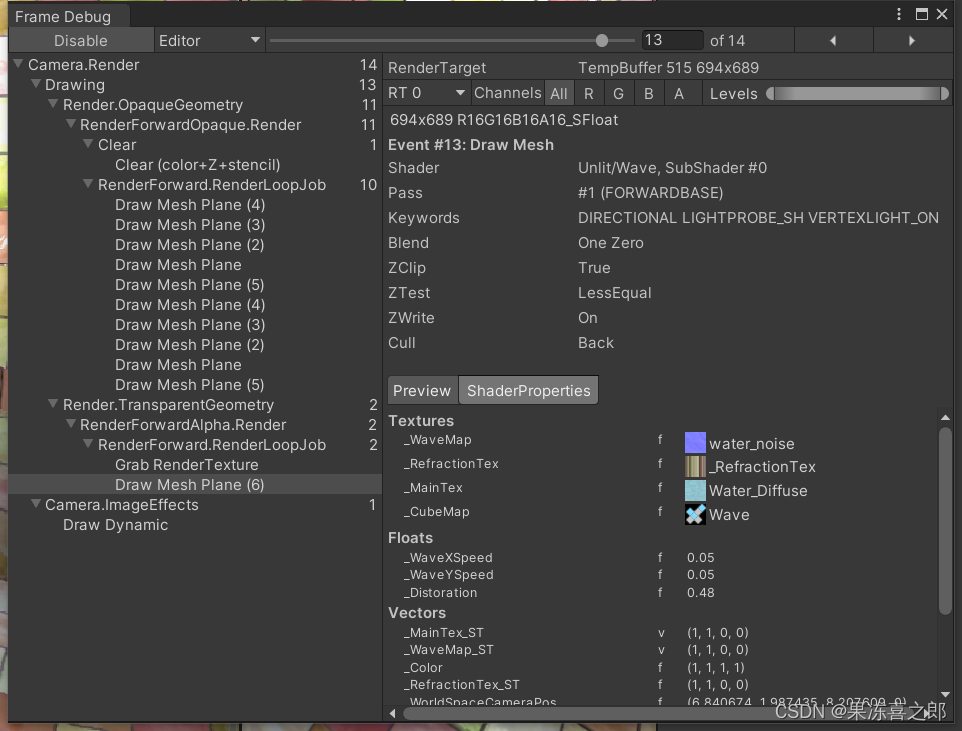Open the Frame Debug window options menu

tap(897, 14)
